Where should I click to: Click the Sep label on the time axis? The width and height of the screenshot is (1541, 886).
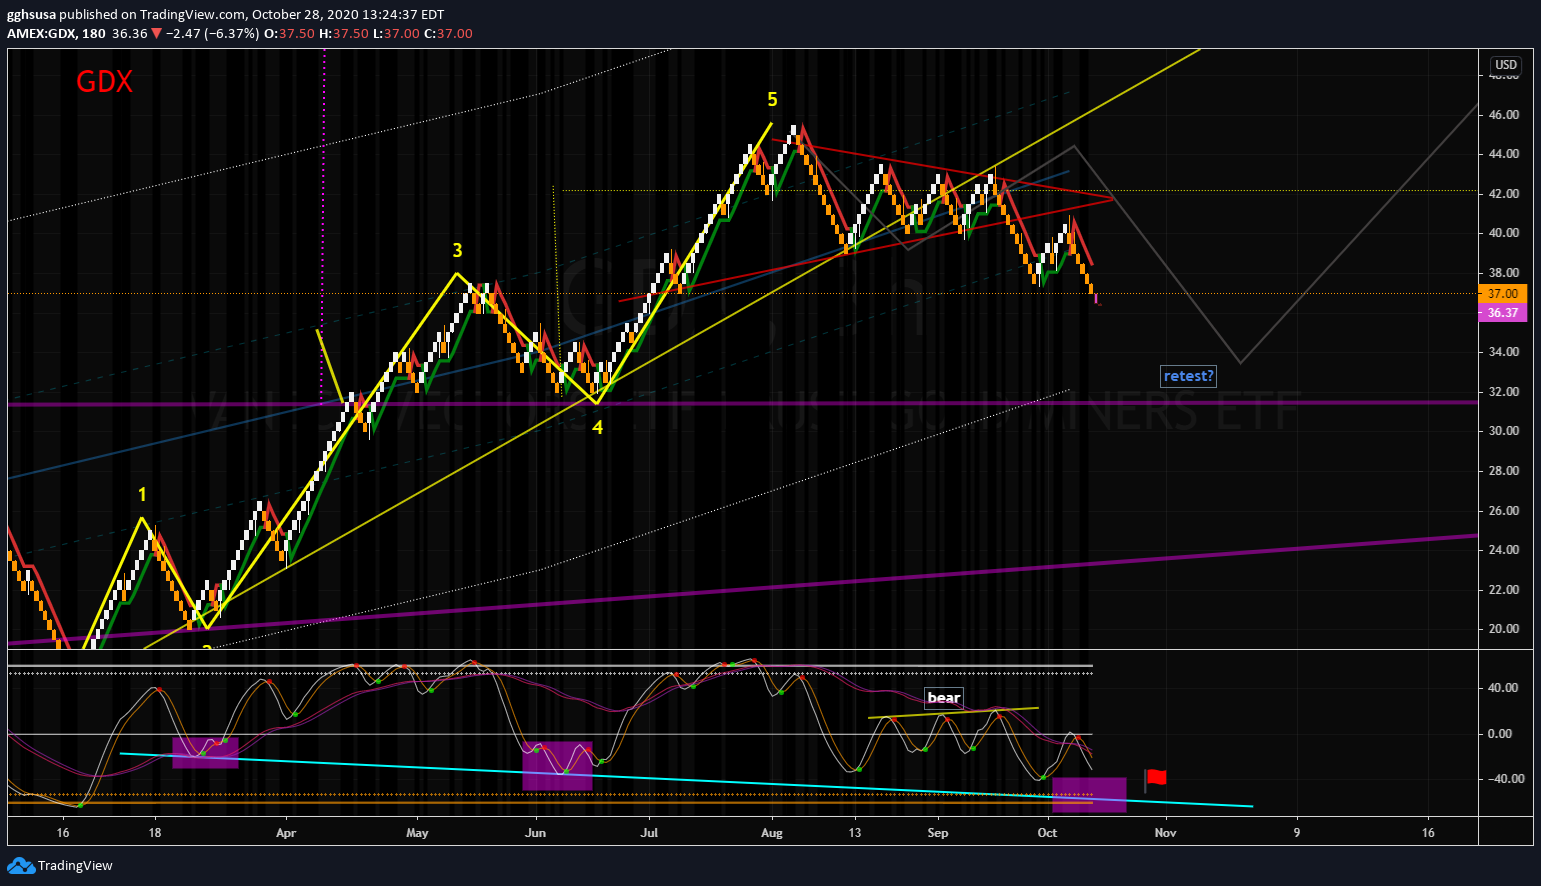point(937,833)
